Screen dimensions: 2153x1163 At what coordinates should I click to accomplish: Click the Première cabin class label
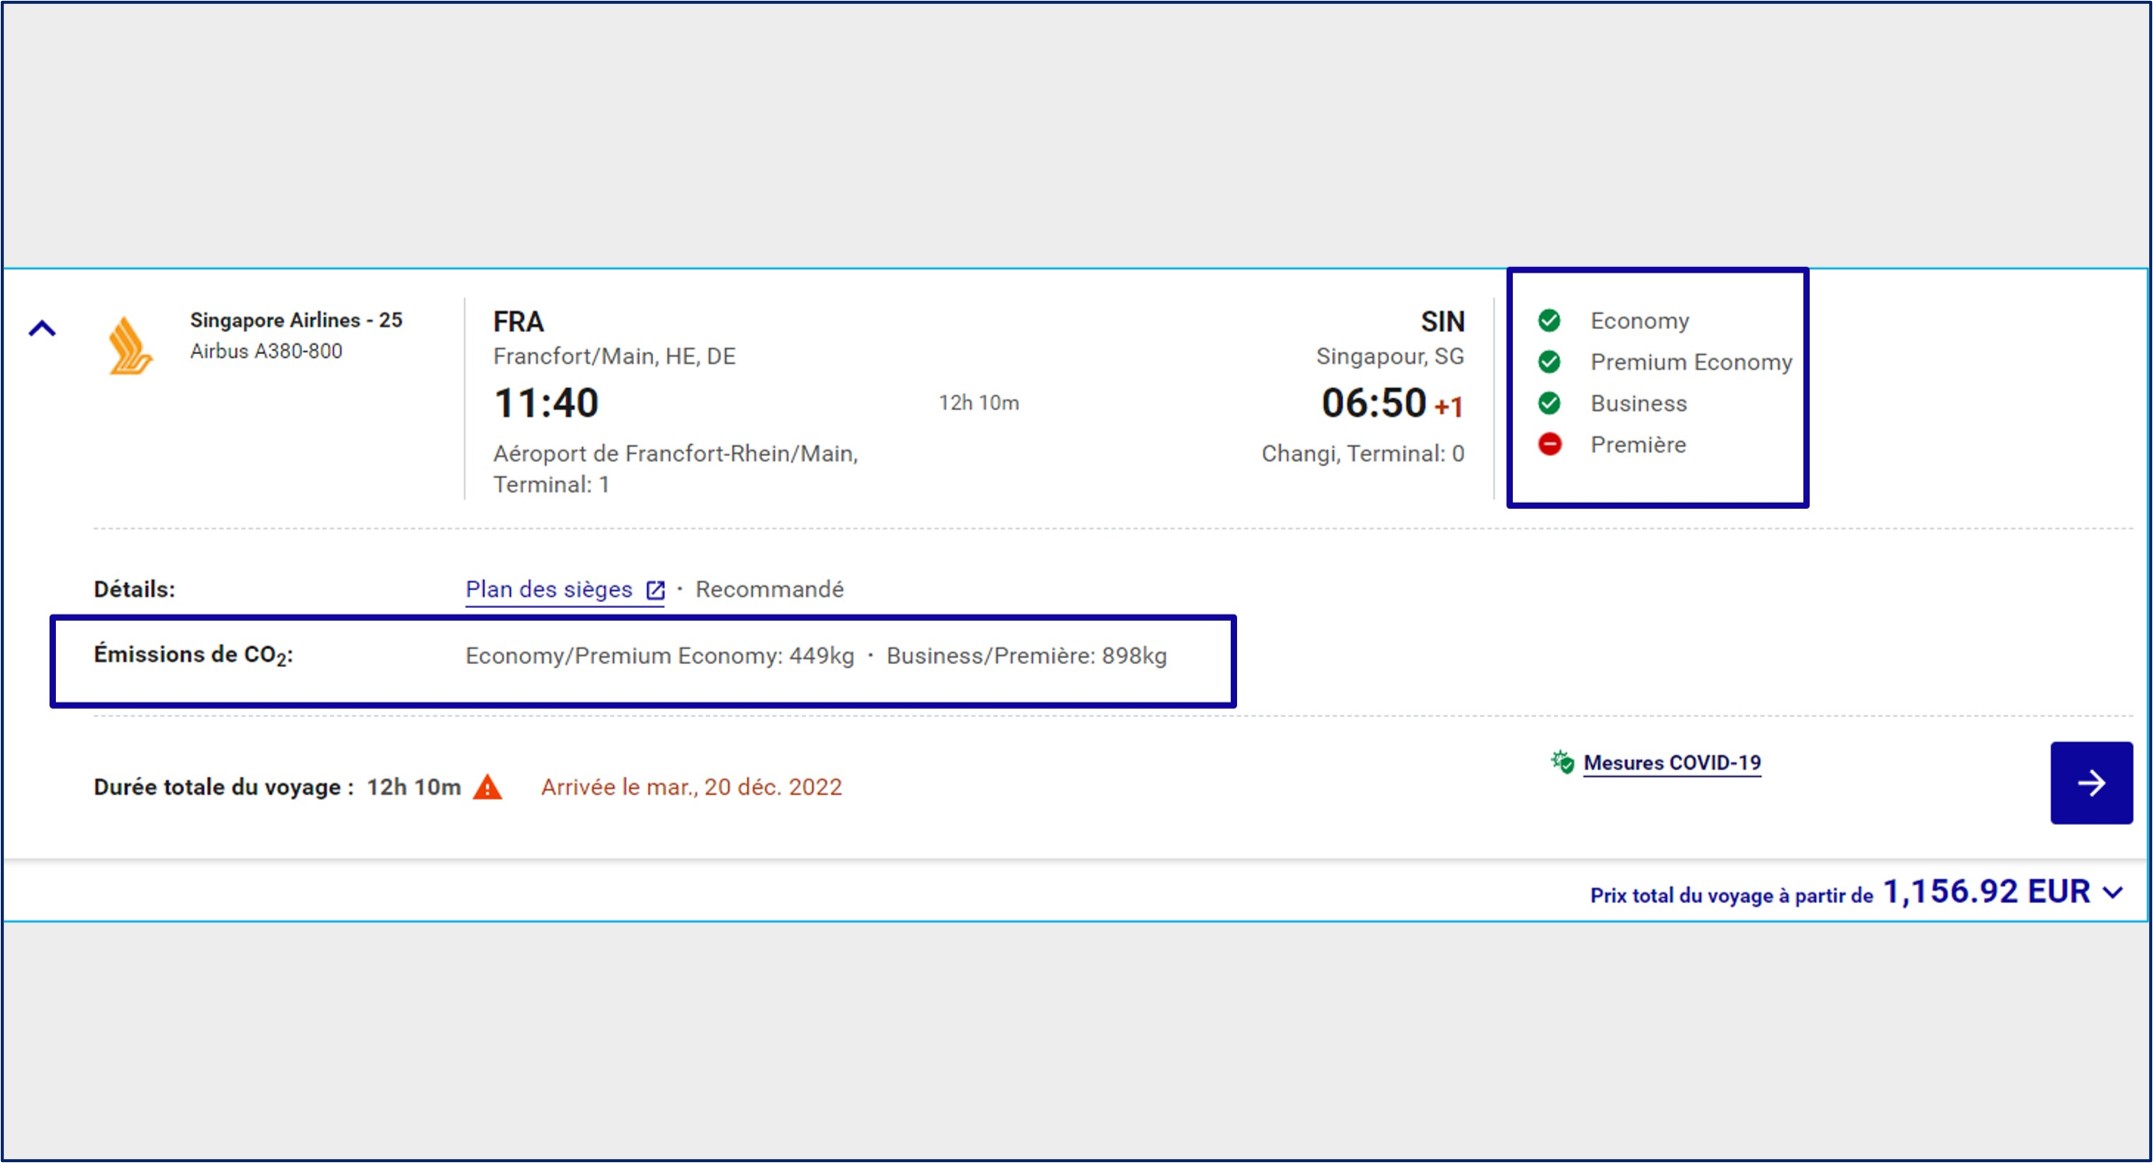point(1638,445)
